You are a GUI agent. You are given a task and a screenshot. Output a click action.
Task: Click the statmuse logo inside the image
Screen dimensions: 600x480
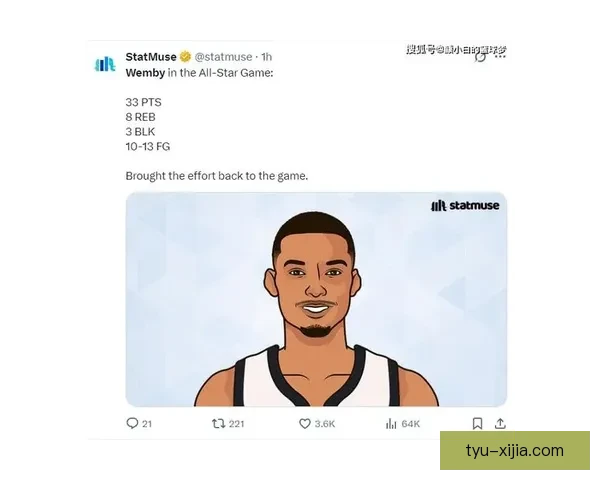[x=465, y=206]
